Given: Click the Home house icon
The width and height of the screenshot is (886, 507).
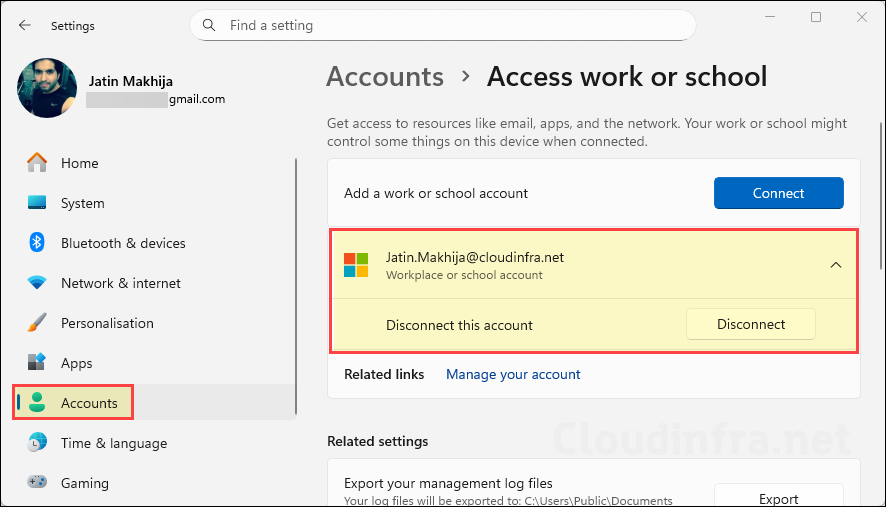Looking at the screenshot, I should tap(37, 163).
